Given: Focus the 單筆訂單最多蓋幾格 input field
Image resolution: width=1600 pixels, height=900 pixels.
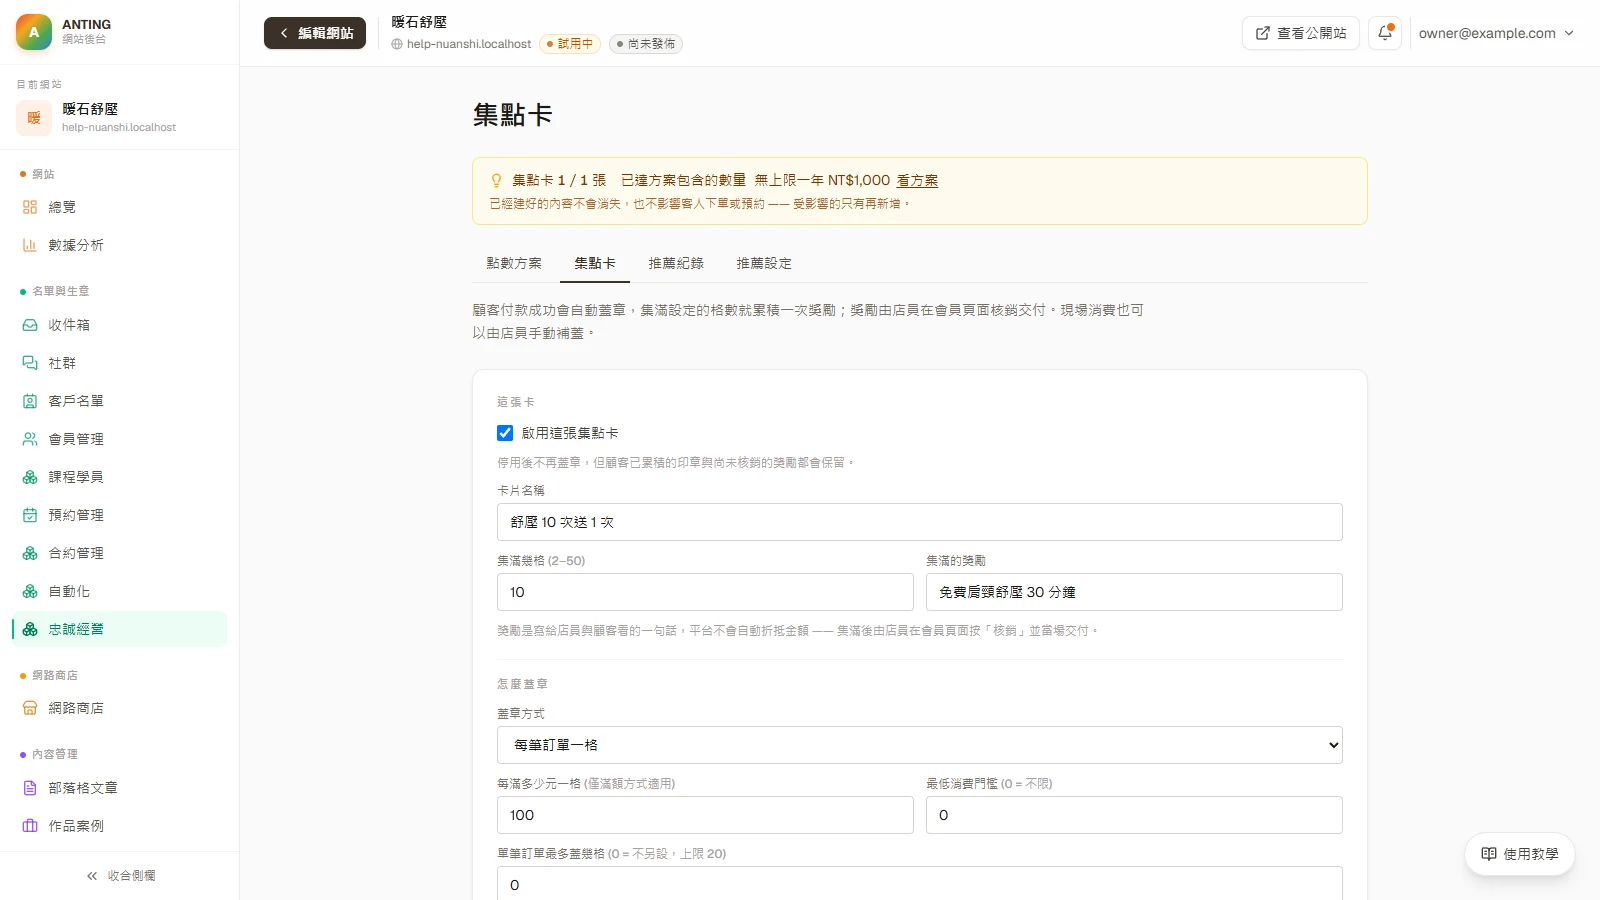Looking at the screenshot, I should coord(920,884).
